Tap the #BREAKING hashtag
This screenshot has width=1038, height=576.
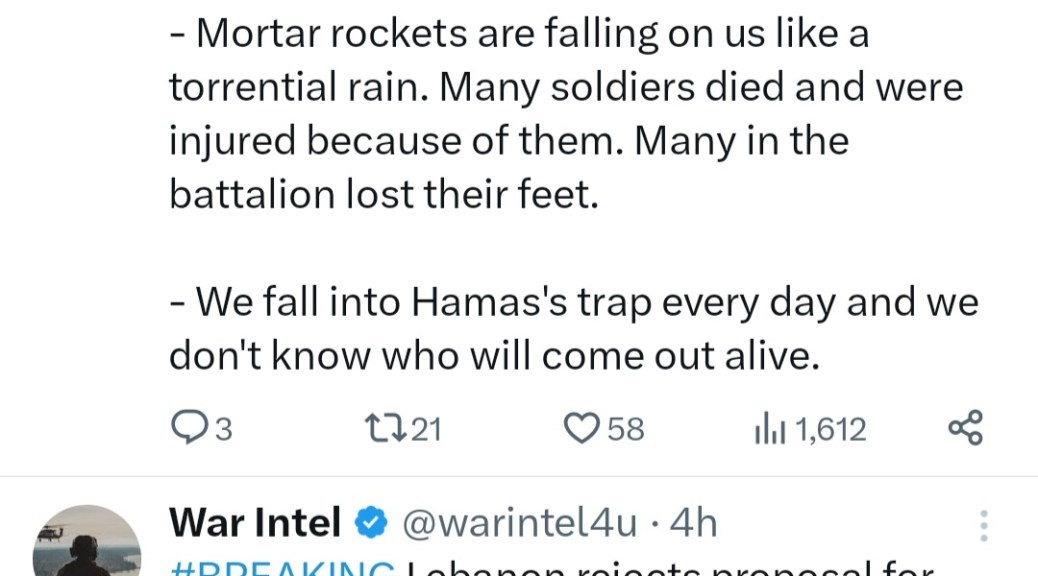[x=282, y=569]
